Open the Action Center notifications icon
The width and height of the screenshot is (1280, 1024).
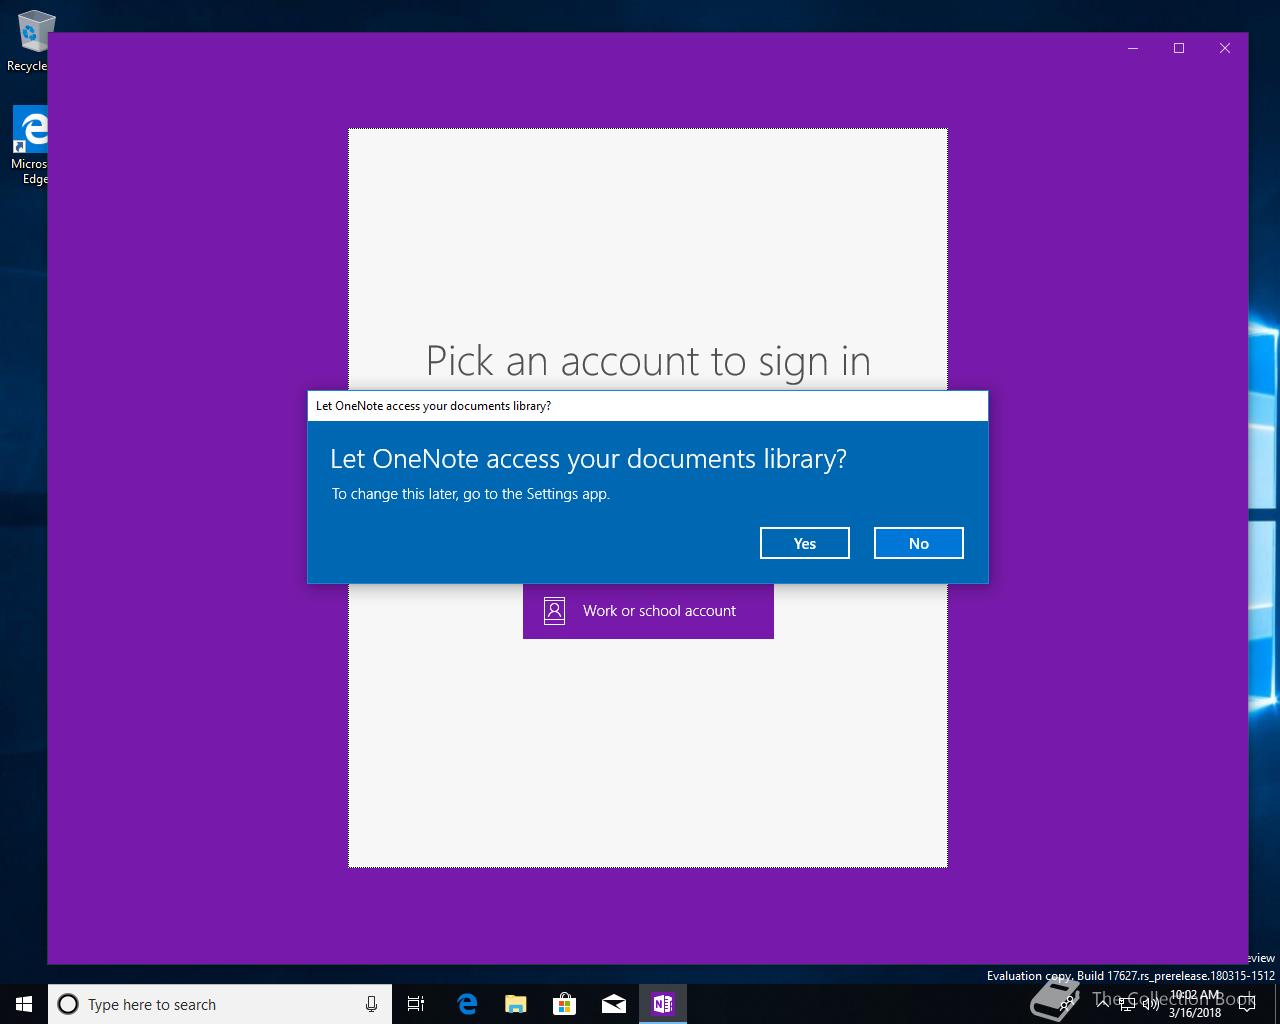[x=1246, y=1004]
